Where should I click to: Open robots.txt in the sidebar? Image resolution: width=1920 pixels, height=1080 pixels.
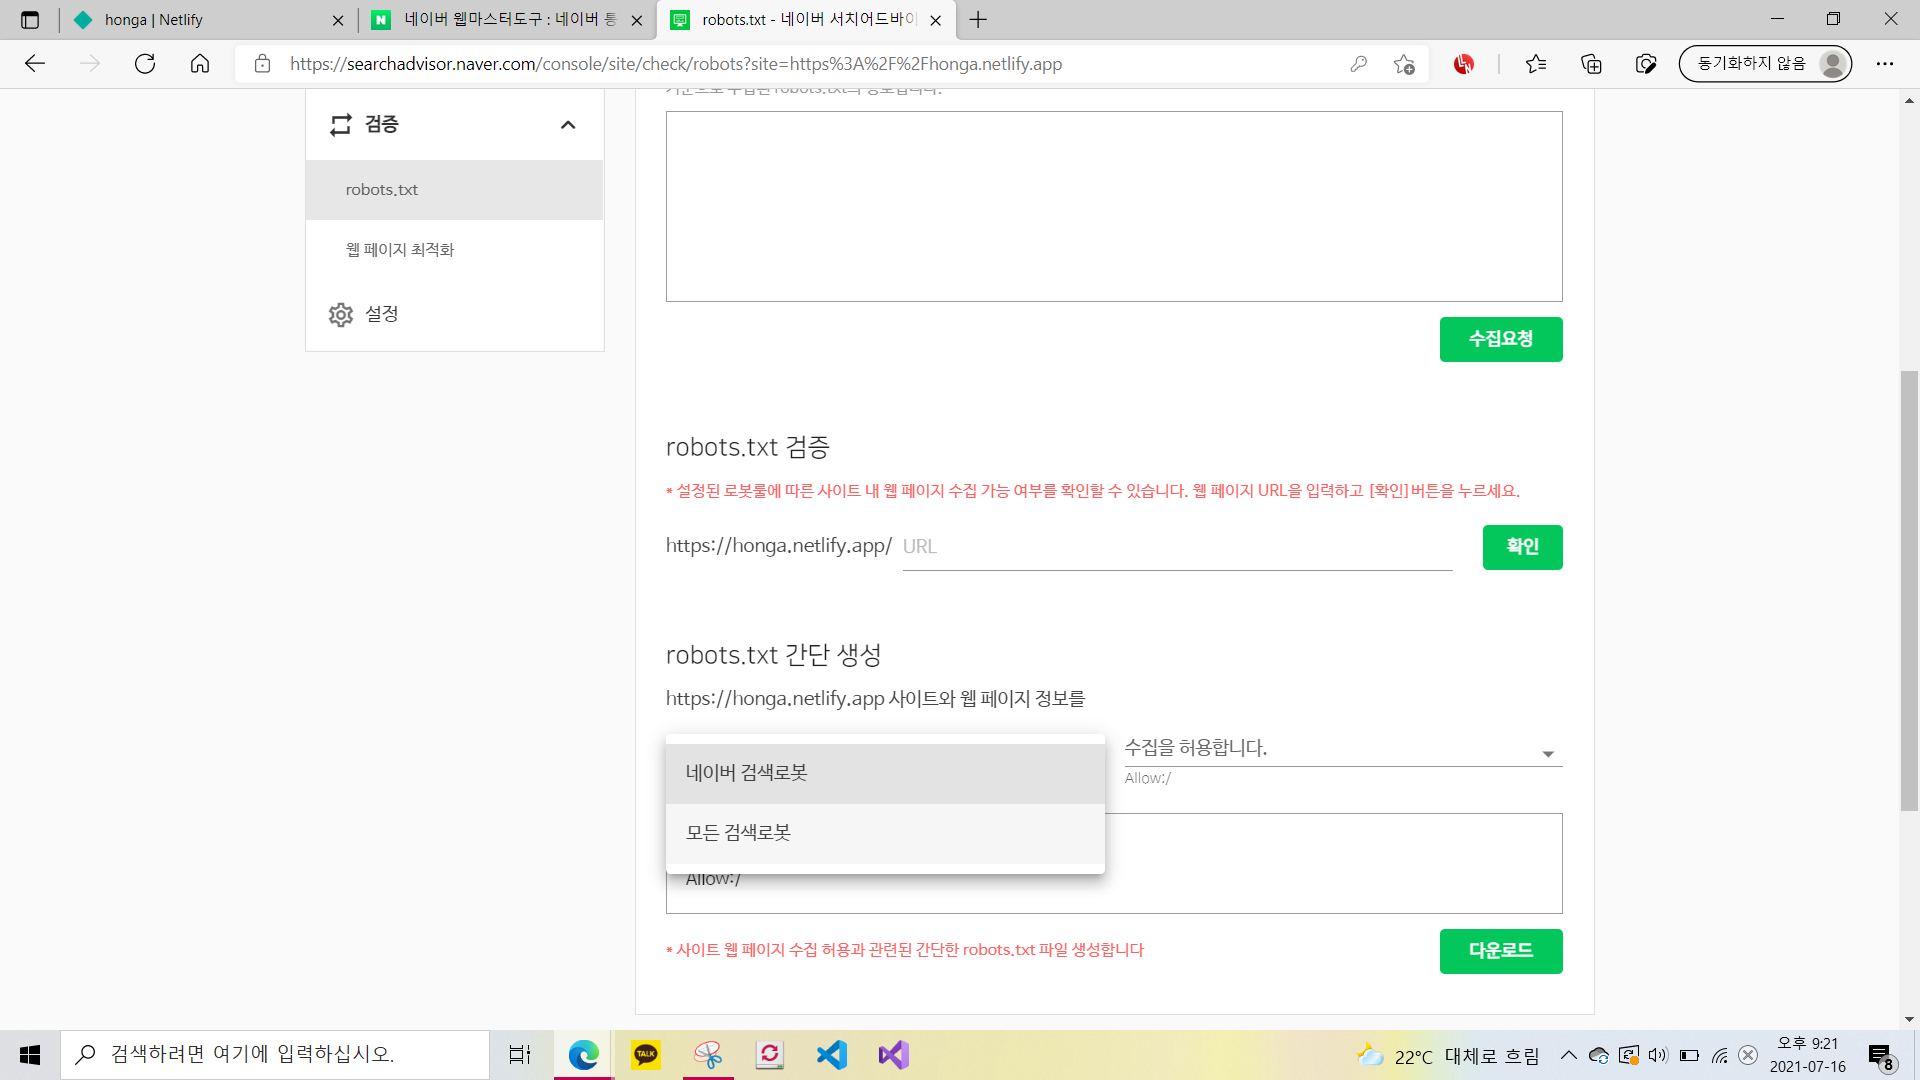454,190
